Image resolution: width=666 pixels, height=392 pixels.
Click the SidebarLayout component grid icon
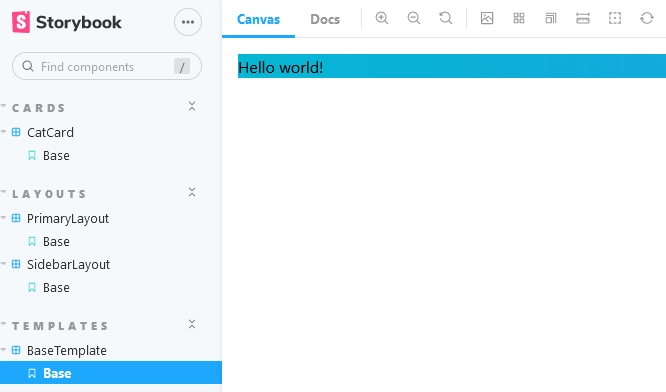[16, 264]
